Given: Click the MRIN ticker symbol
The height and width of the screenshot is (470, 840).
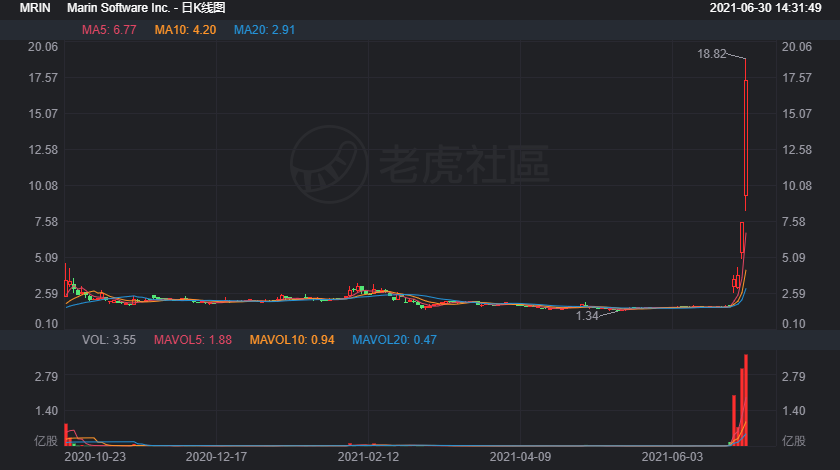Looking at the screenshot, I should (x=35, y=8).
